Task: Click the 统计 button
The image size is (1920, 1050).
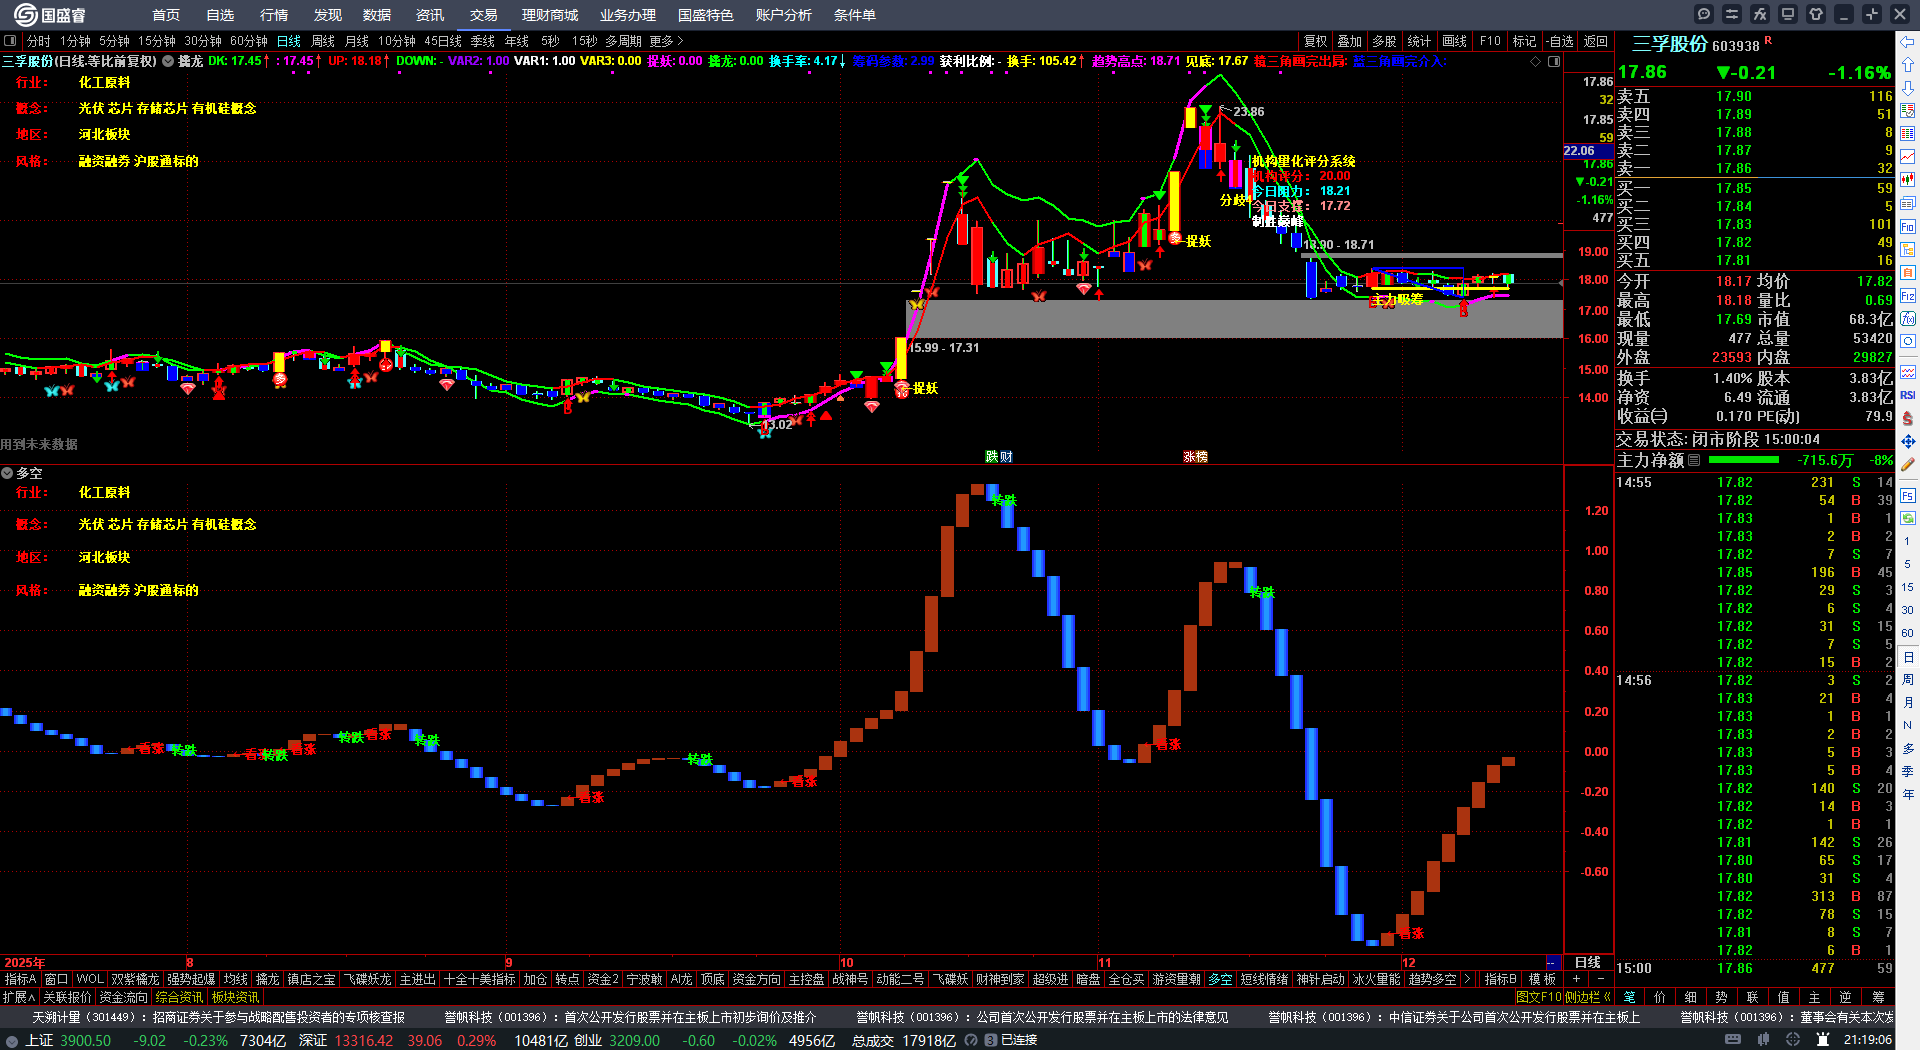Action: click(1419, 41)
